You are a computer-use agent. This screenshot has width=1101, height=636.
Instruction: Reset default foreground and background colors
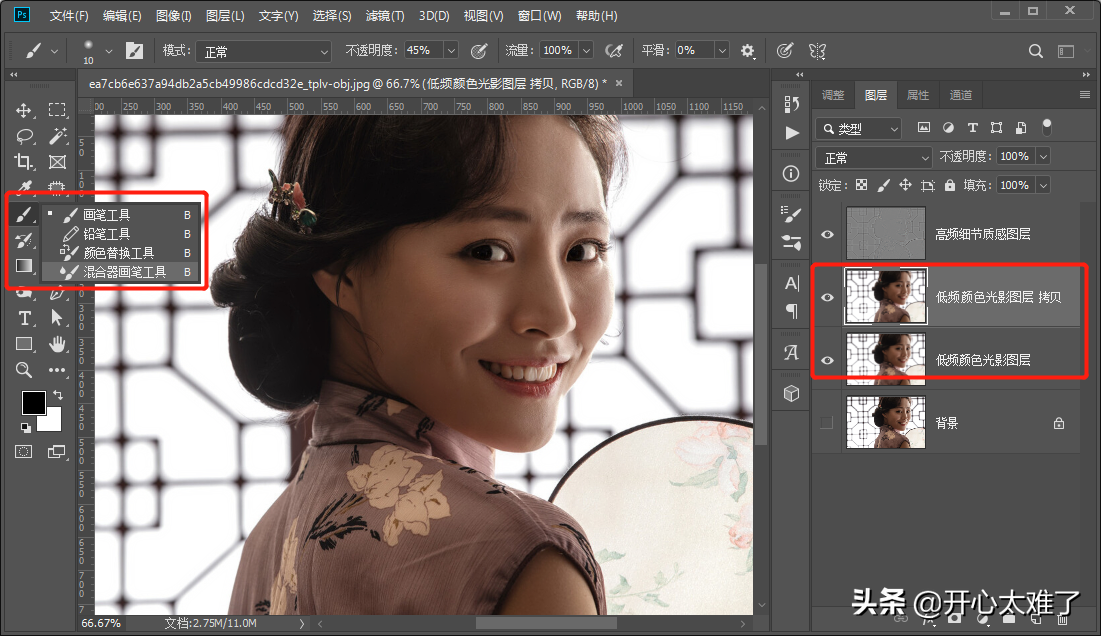pyautogui.click(x=25, y=428)
